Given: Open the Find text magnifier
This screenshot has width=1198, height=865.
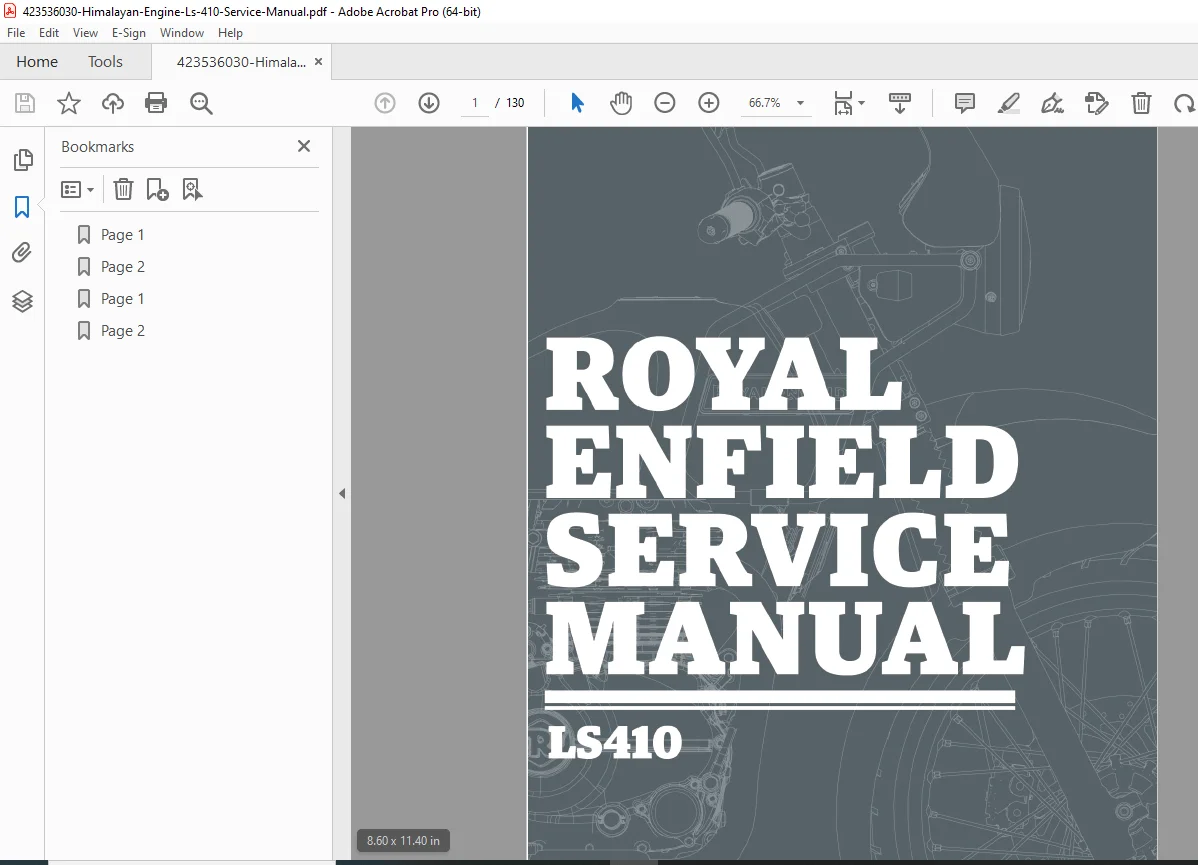Looking at the screenshot, I should (201, 103).
